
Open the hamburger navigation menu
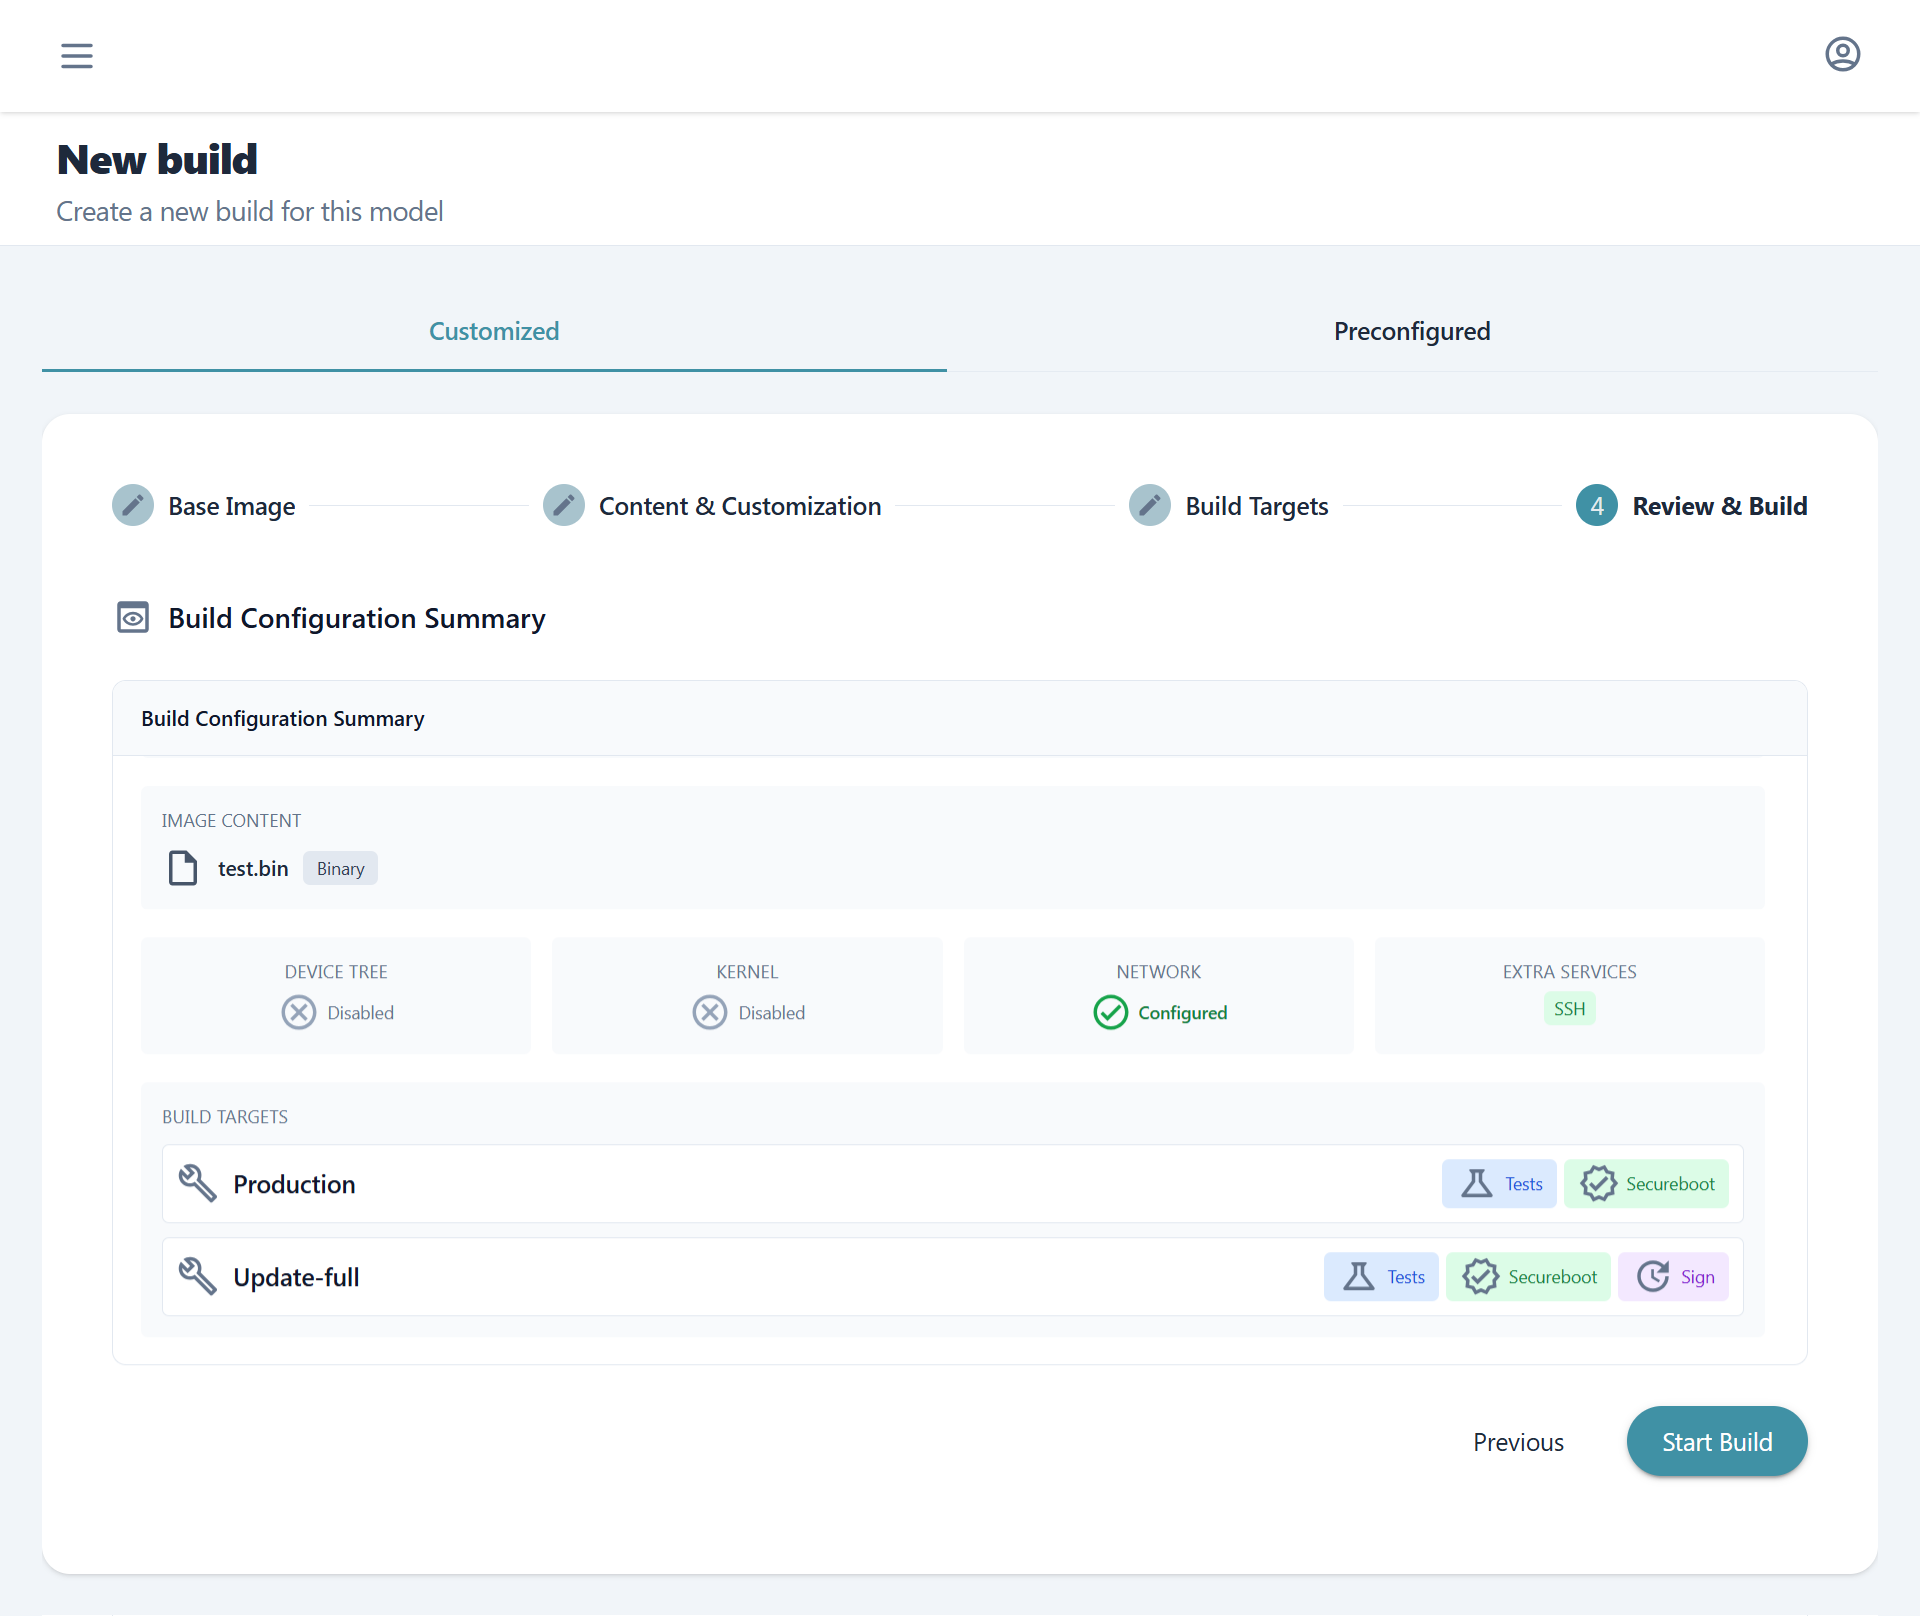(77, 56)
